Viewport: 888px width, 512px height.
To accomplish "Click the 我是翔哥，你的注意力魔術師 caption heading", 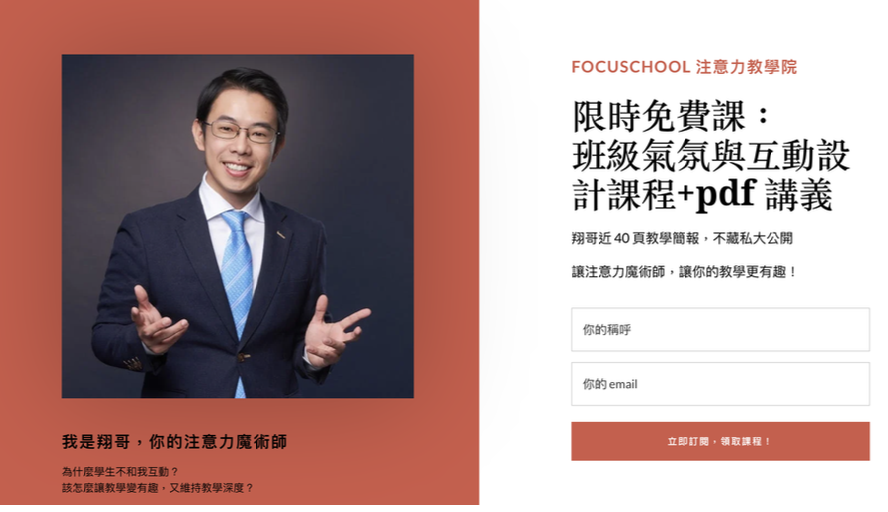I will pyautogui.click(x=174, y=442).
